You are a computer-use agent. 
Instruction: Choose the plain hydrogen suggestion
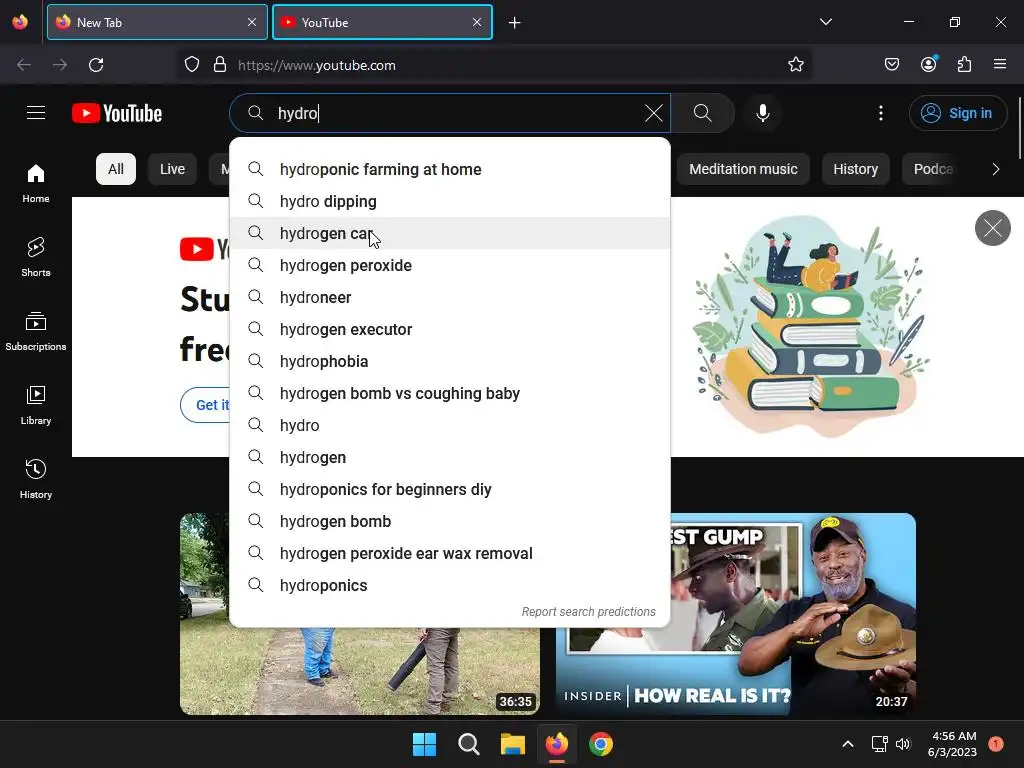[x=450, y=457]
